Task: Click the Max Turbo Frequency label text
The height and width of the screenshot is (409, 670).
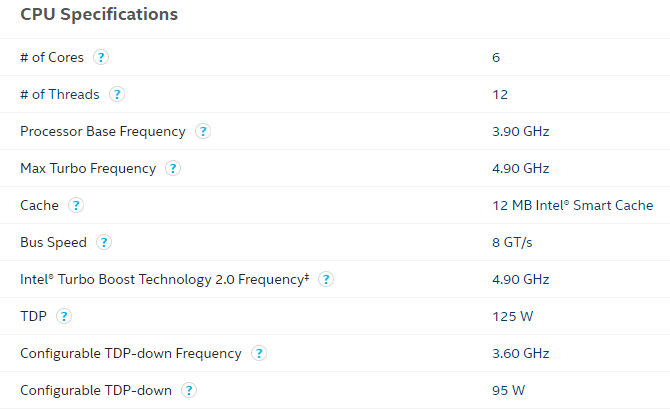Action: [x=88, y=169]
